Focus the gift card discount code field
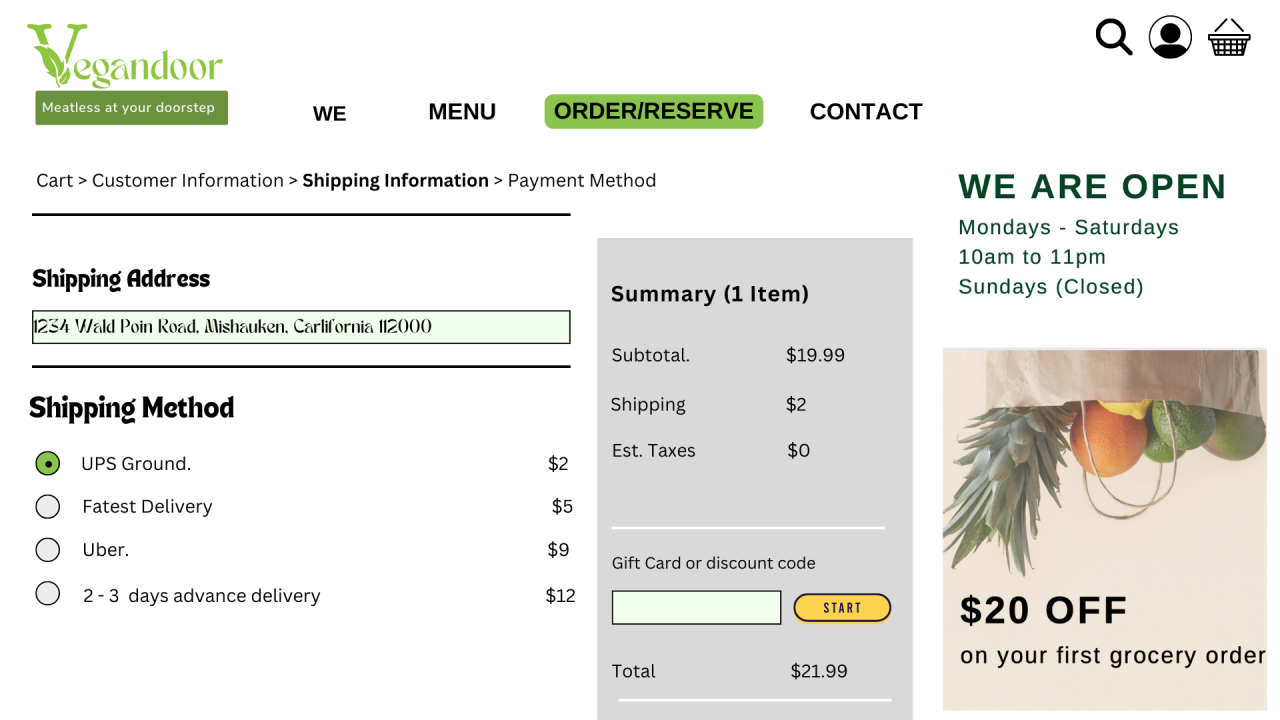The image size is (1280, 720). point(696,608)
